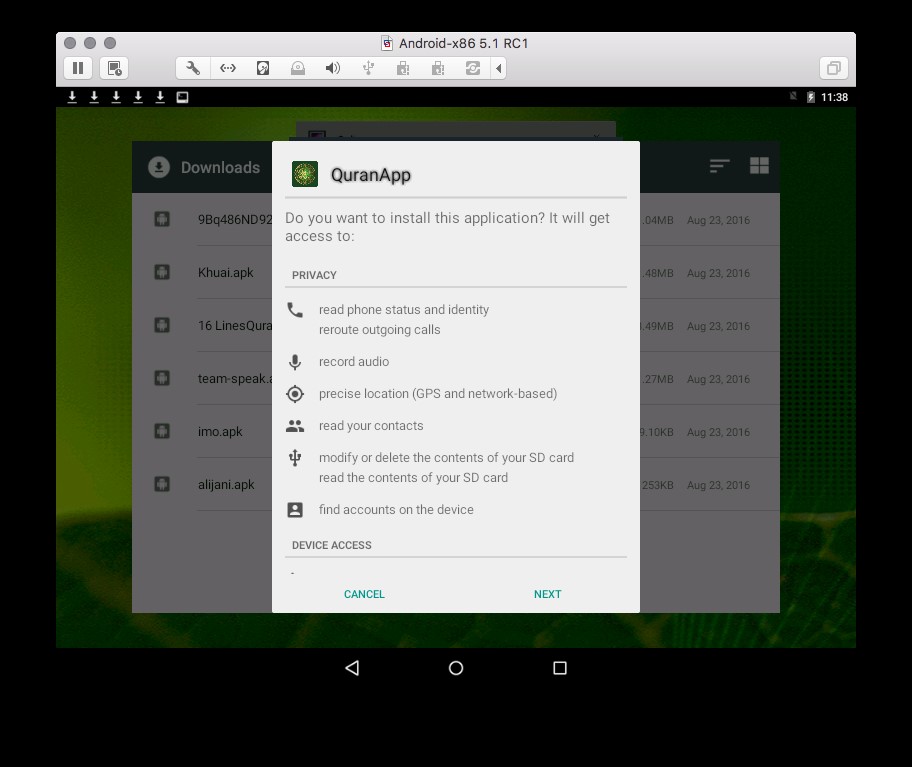Screen dimensions: 912x767
Task: Tap the screen notification icon in status bar
Action: (x=182, y=97)
